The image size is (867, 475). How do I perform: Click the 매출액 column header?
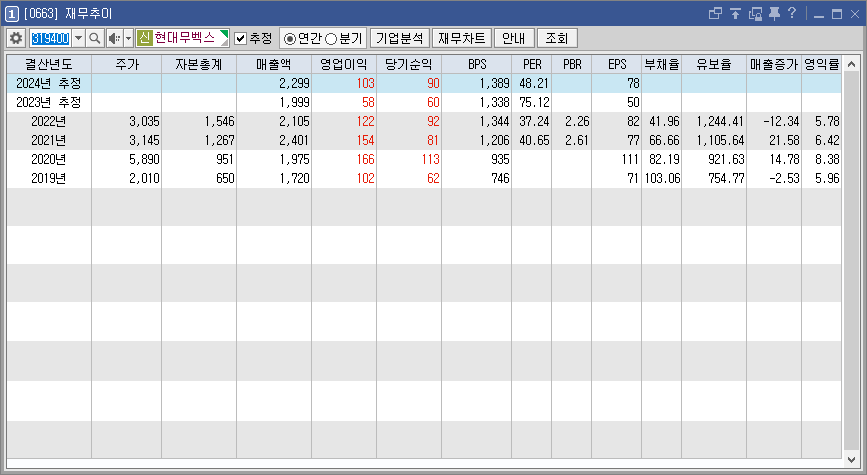[x=274, y=64]
